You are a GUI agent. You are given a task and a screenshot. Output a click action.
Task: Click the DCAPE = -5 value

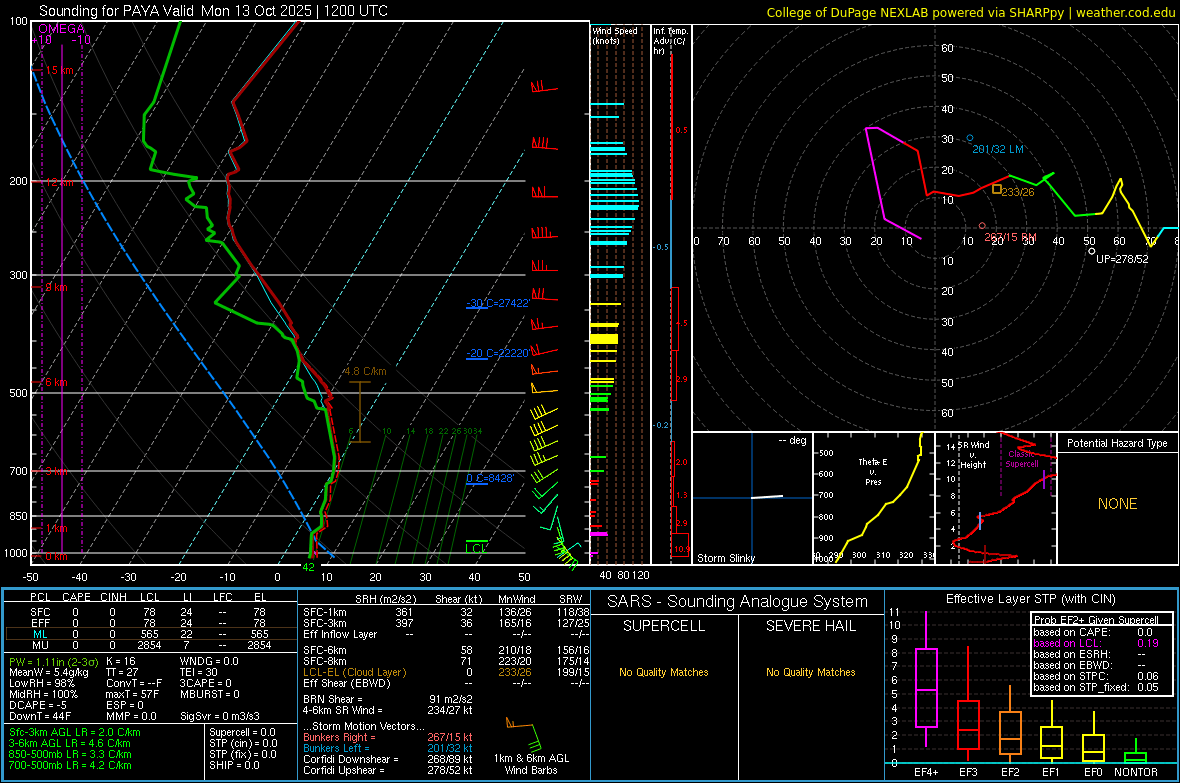pos(38,705)
